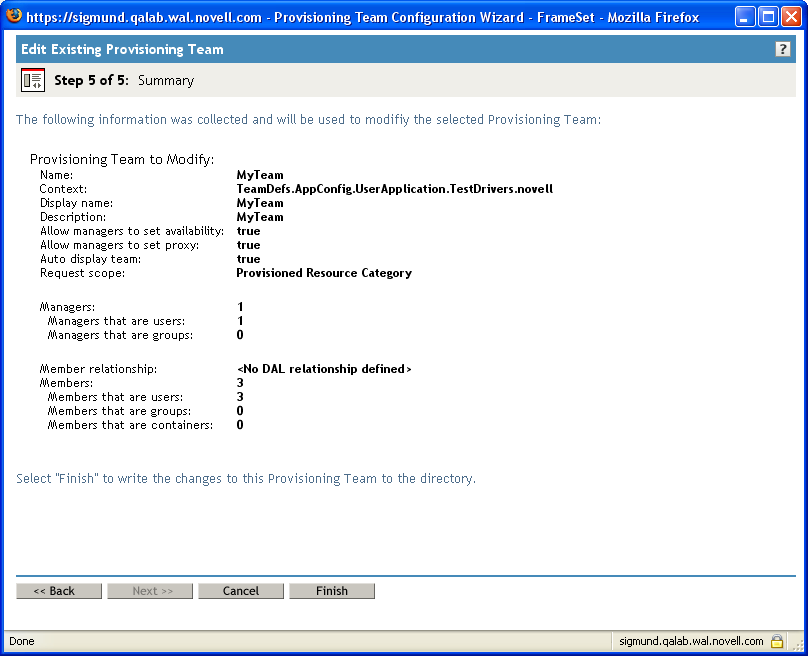Click 'Allow managers to set availability:' label

coord(132,231)
